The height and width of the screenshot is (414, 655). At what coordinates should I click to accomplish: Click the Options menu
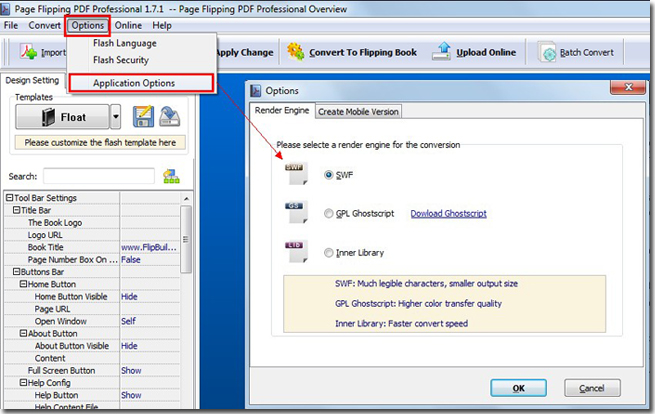(x=87, y=25)
